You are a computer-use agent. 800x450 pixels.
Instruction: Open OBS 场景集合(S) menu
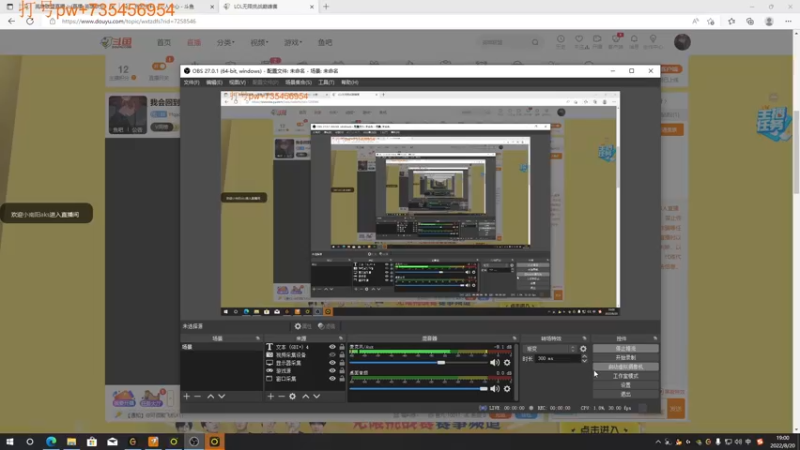point(298,82)
